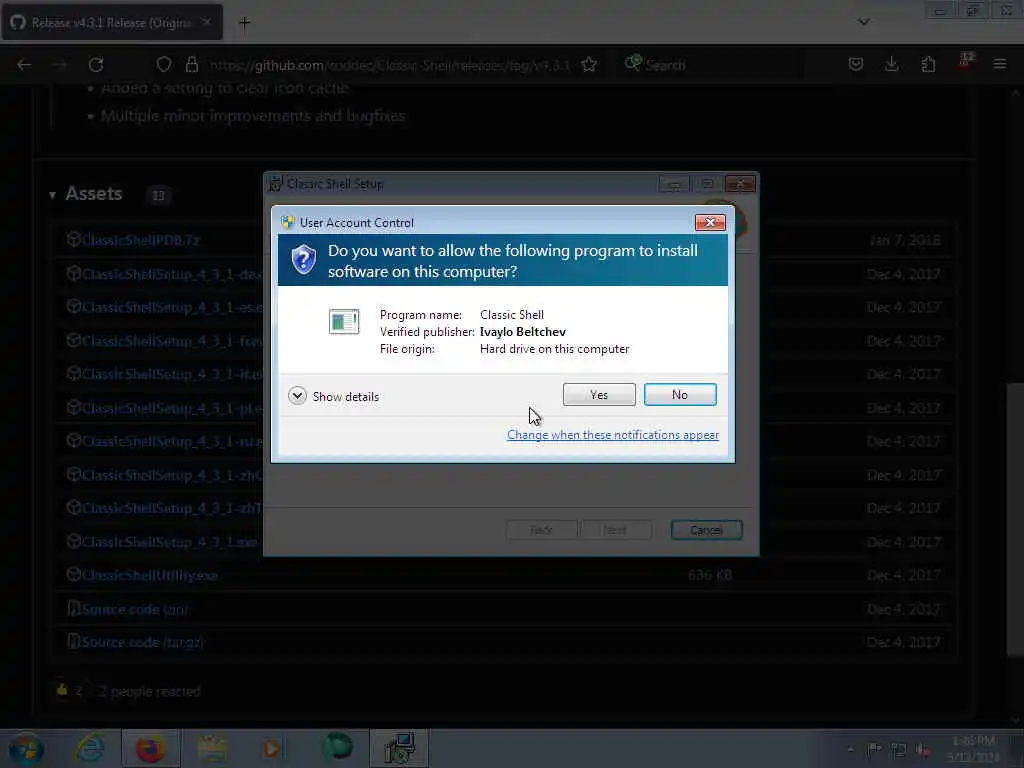
Task: Click Back button in Classic Shell Setup
Action: tap(541, 530)
